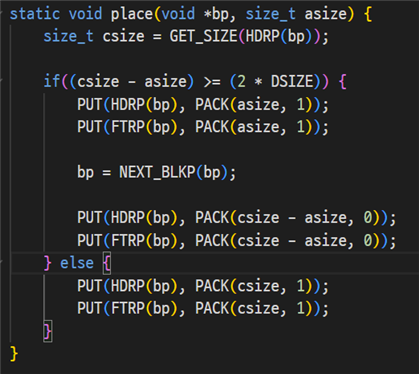Click 'HDRP' on the line 'PACK(csize - asize, 0)'
The height and width of the screenshot is (377, 419).
(128, 218)
